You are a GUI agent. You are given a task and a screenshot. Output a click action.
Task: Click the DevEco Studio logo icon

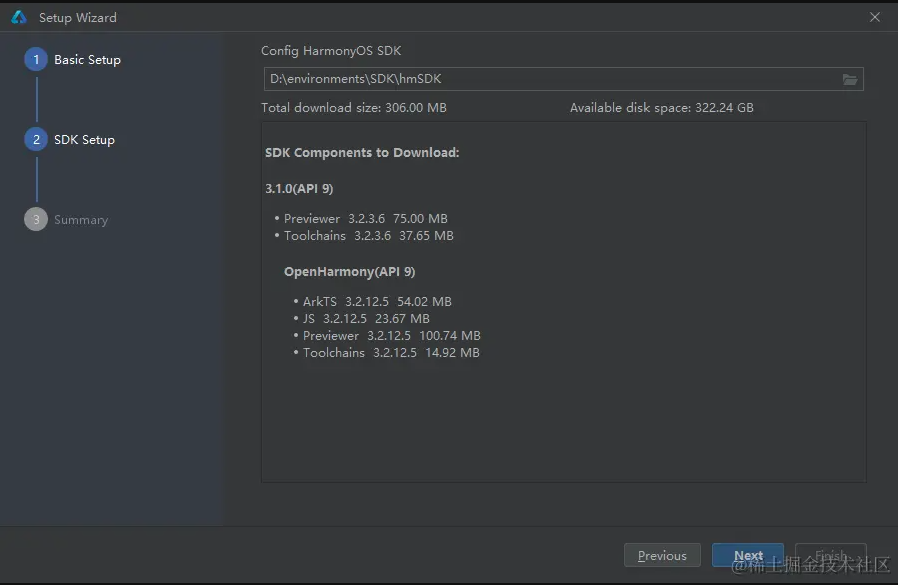pyautogui.click(x=19, y=17)
